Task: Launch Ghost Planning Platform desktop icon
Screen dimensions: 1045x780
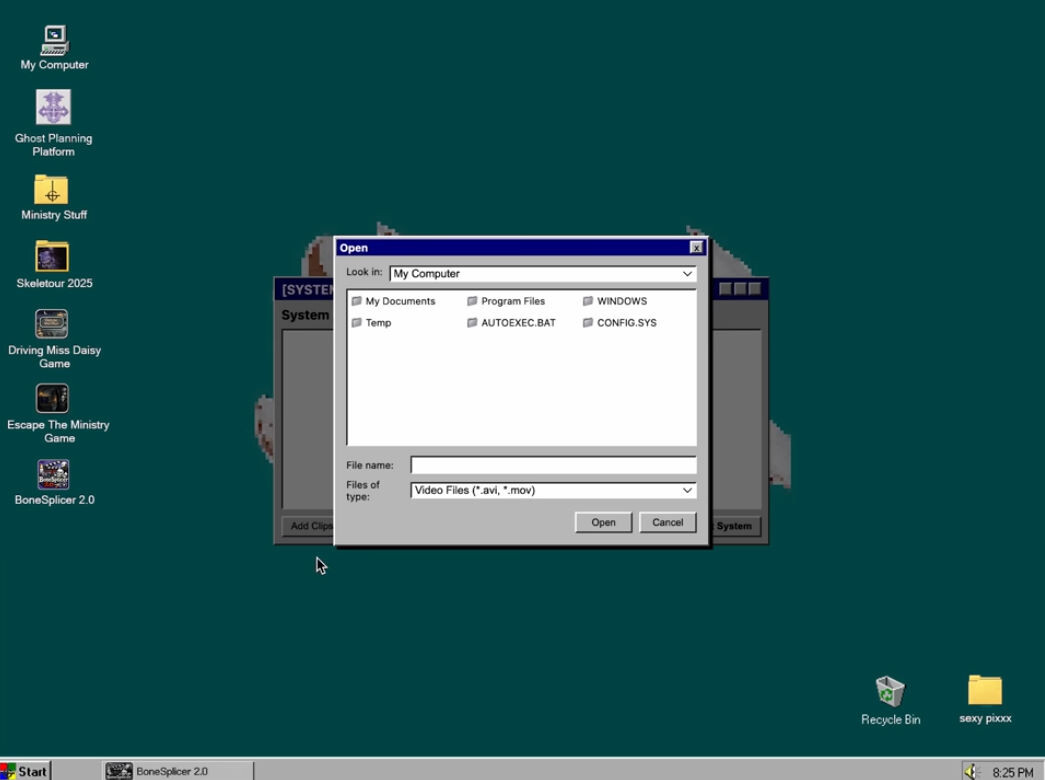Action: tap(53, 123)
